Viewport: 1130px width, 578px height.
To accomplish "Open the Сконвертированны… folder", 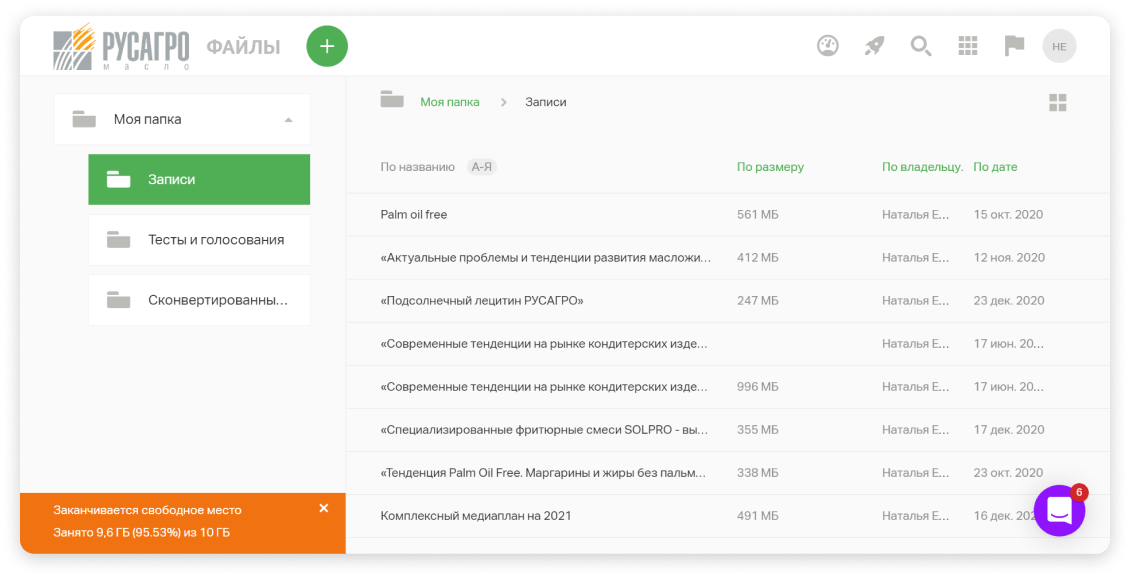I will 199,300.
